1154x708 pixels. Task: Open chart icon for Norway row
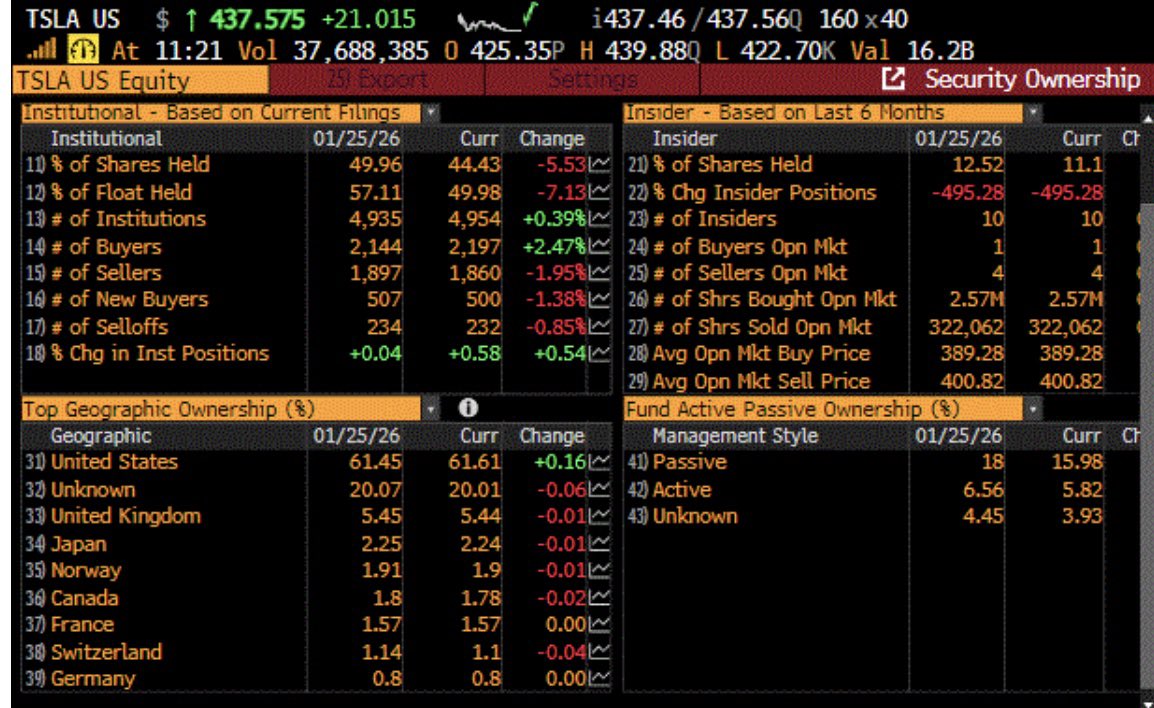(x=599, y=570)
